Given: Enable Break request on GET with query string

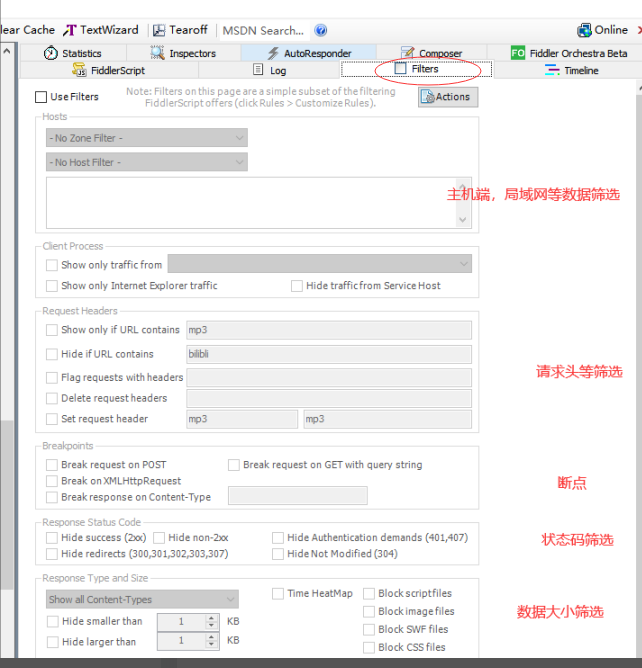Looking at the screenshot, I should 234,465.
